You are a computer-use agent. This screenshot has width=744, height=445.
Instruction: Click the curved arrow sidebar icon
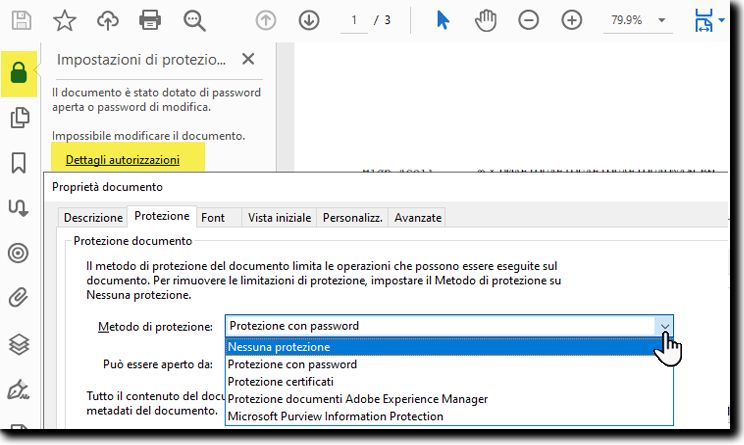[x=18, y=208]
